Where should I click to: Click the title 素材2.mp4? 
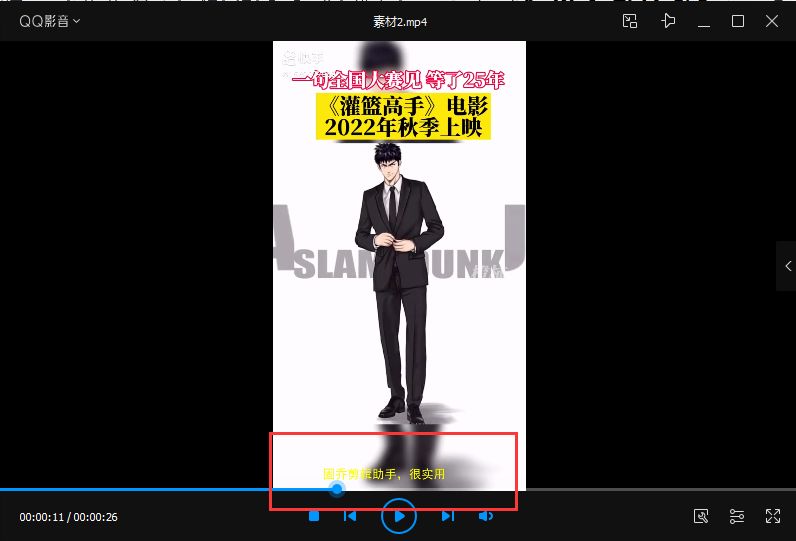400,22
